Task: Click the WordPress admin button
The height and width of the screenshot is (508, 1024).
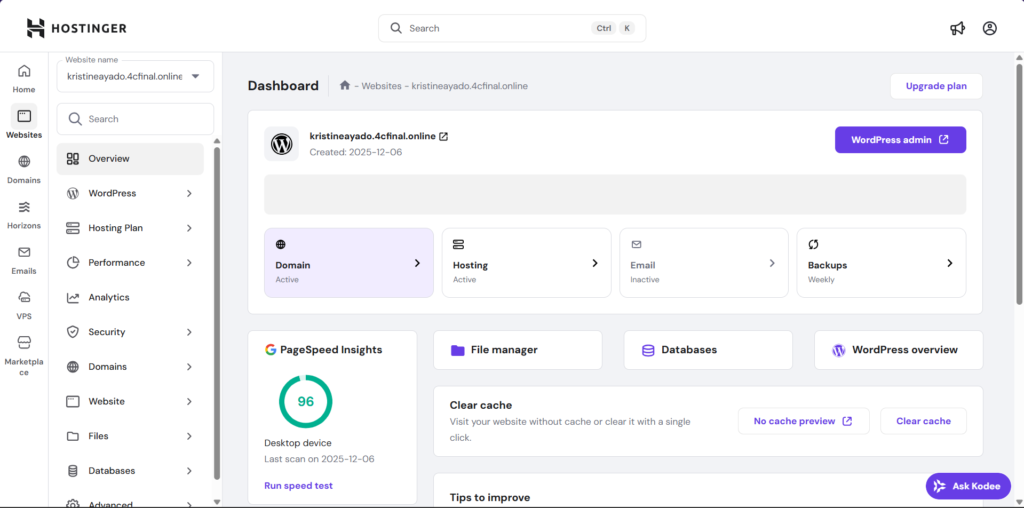Action: coord(900,140)
